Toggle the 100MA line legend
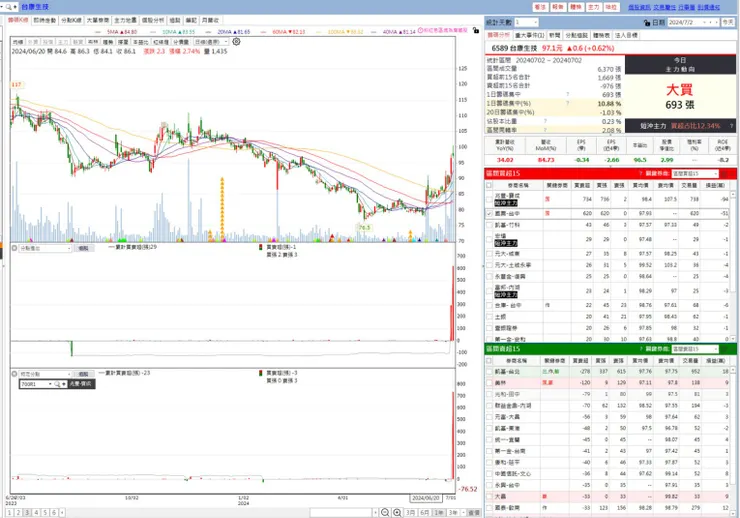 pyautogui.click(x=345, y=32)
